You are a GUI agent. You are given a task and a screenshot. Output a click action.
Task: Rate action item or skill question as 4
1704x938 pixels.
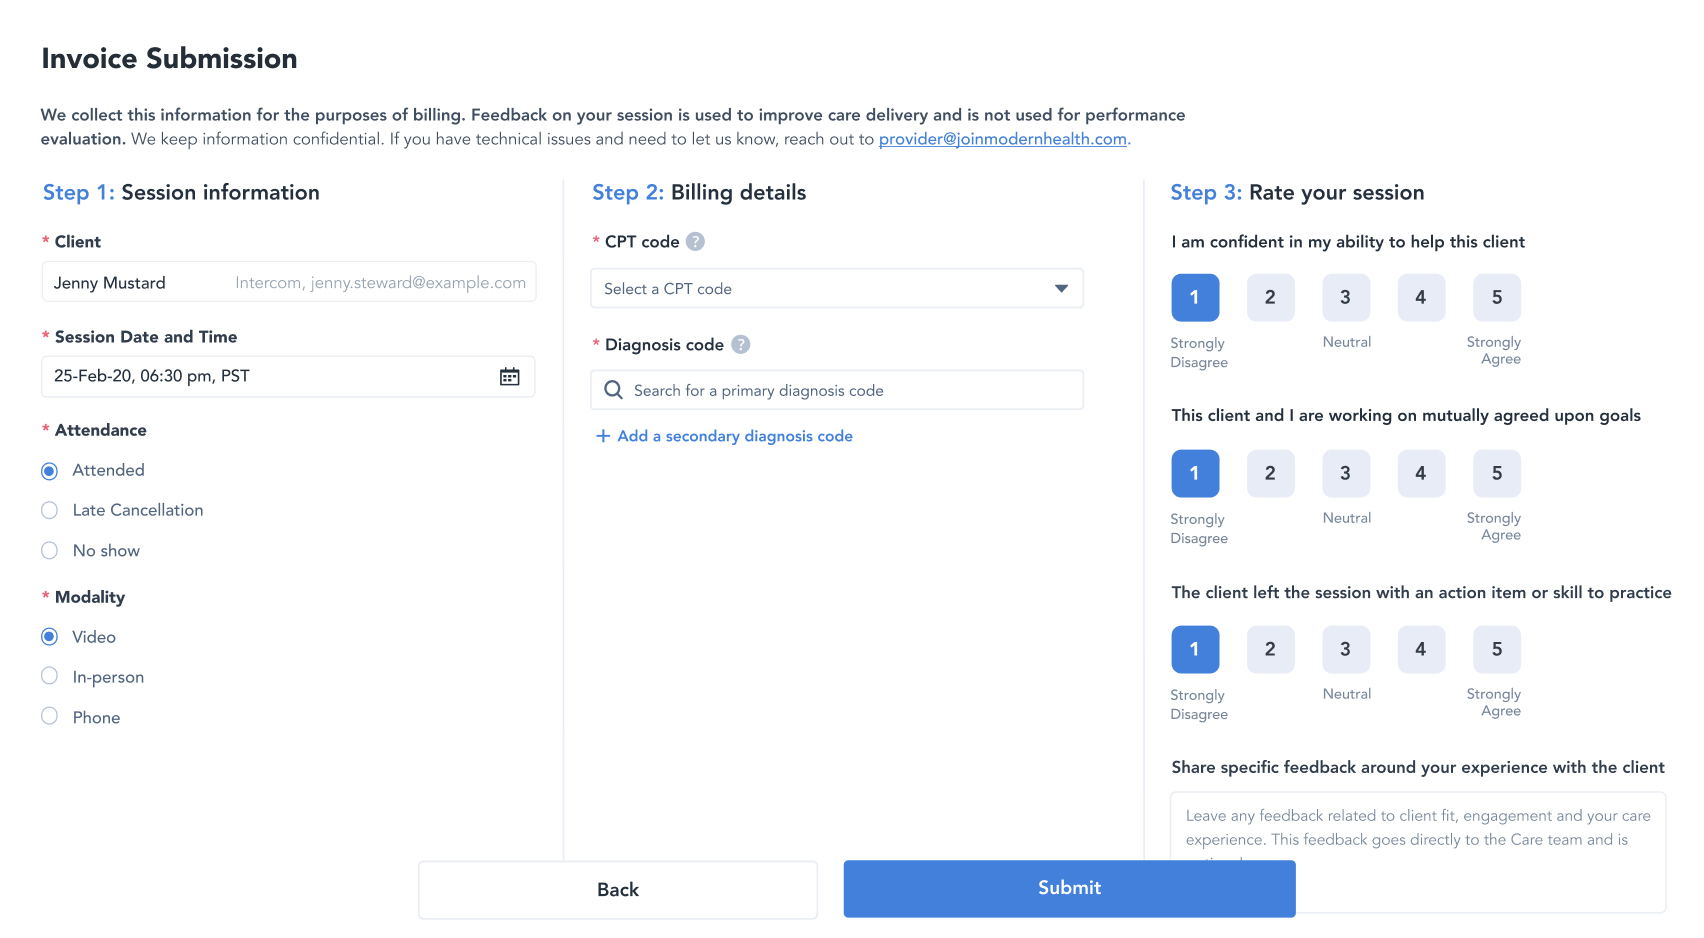pos(1420,650)
